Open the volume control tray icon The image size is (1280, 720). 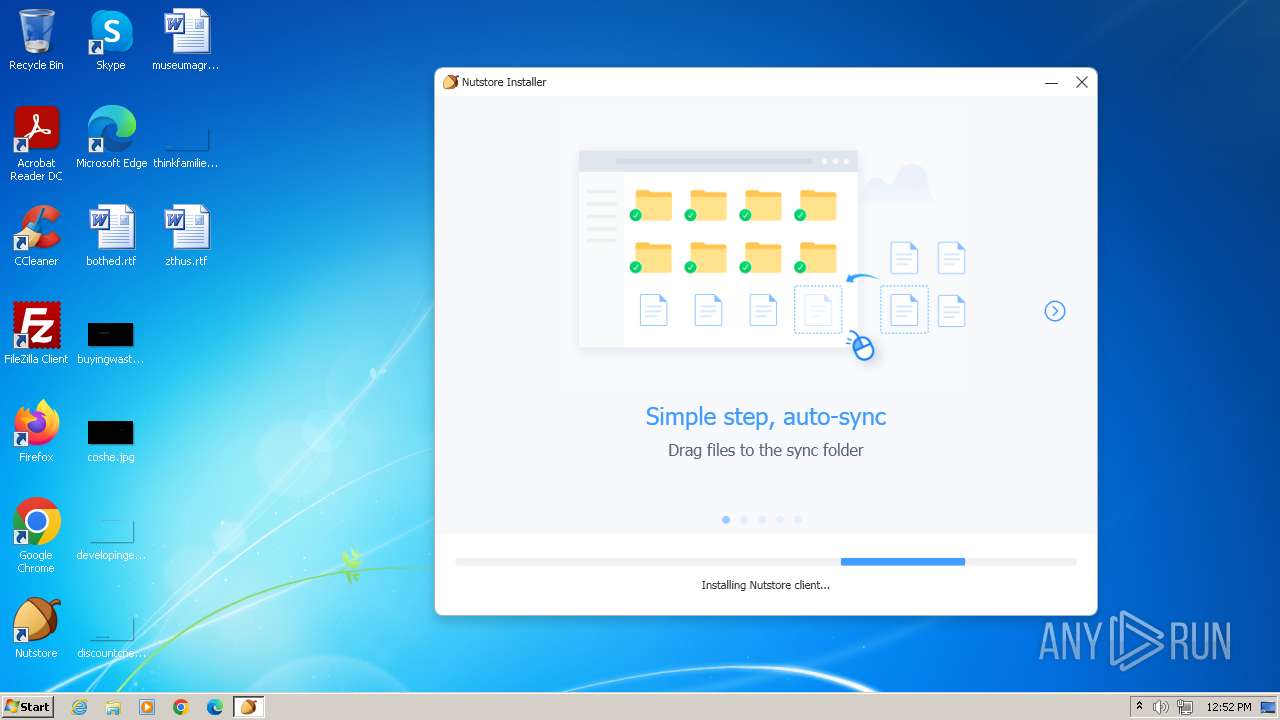(x=1161, y=707)
